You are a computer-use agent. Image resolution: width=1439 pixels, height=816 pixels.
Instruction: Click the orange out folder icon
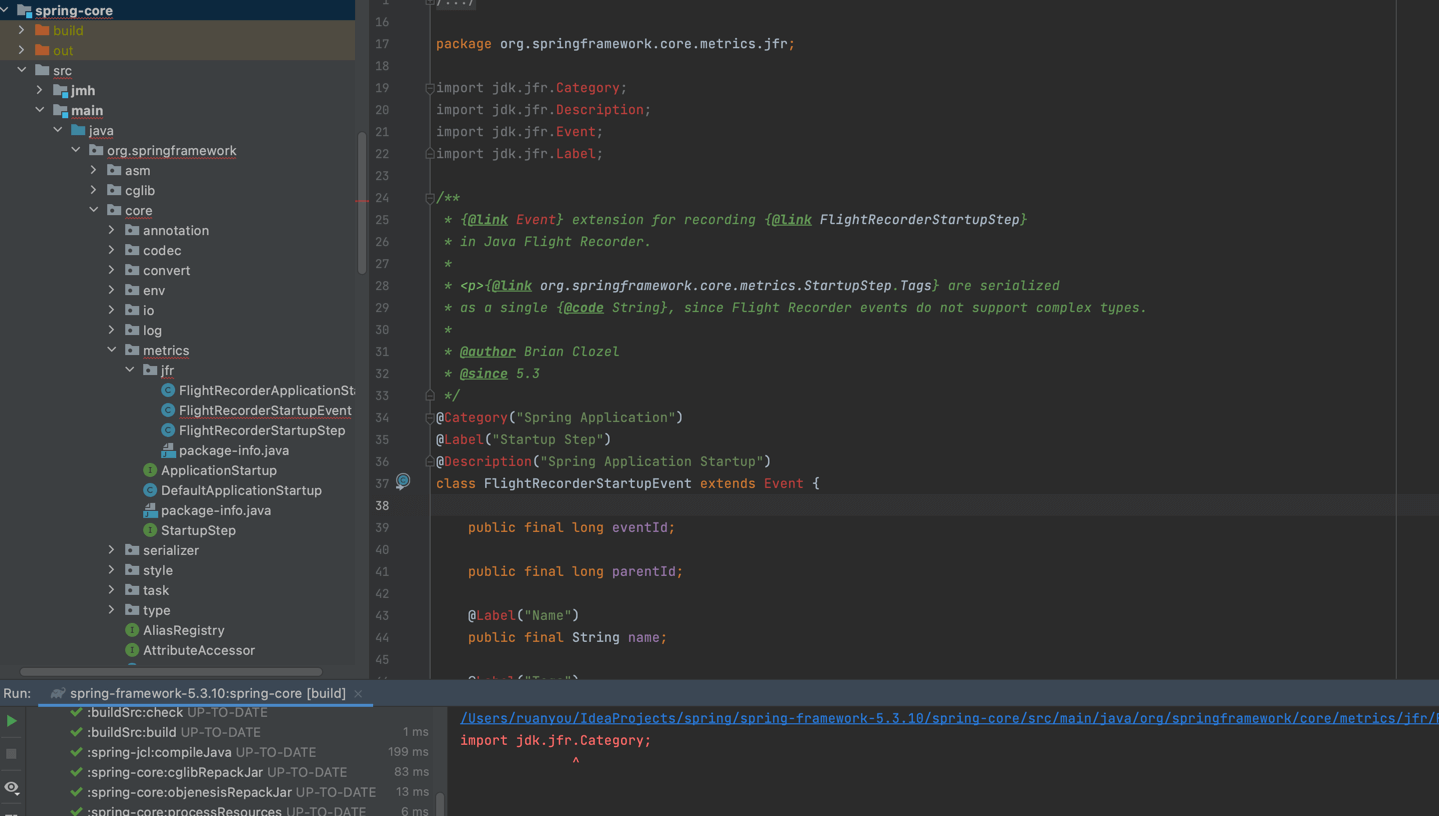click(x=42, y=50)
